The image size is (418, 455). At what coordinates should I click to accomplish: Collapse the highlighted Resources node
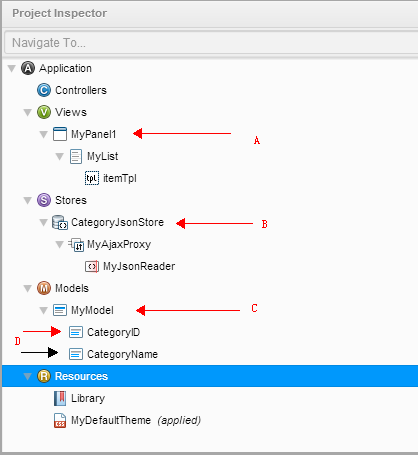coord(28,377)
